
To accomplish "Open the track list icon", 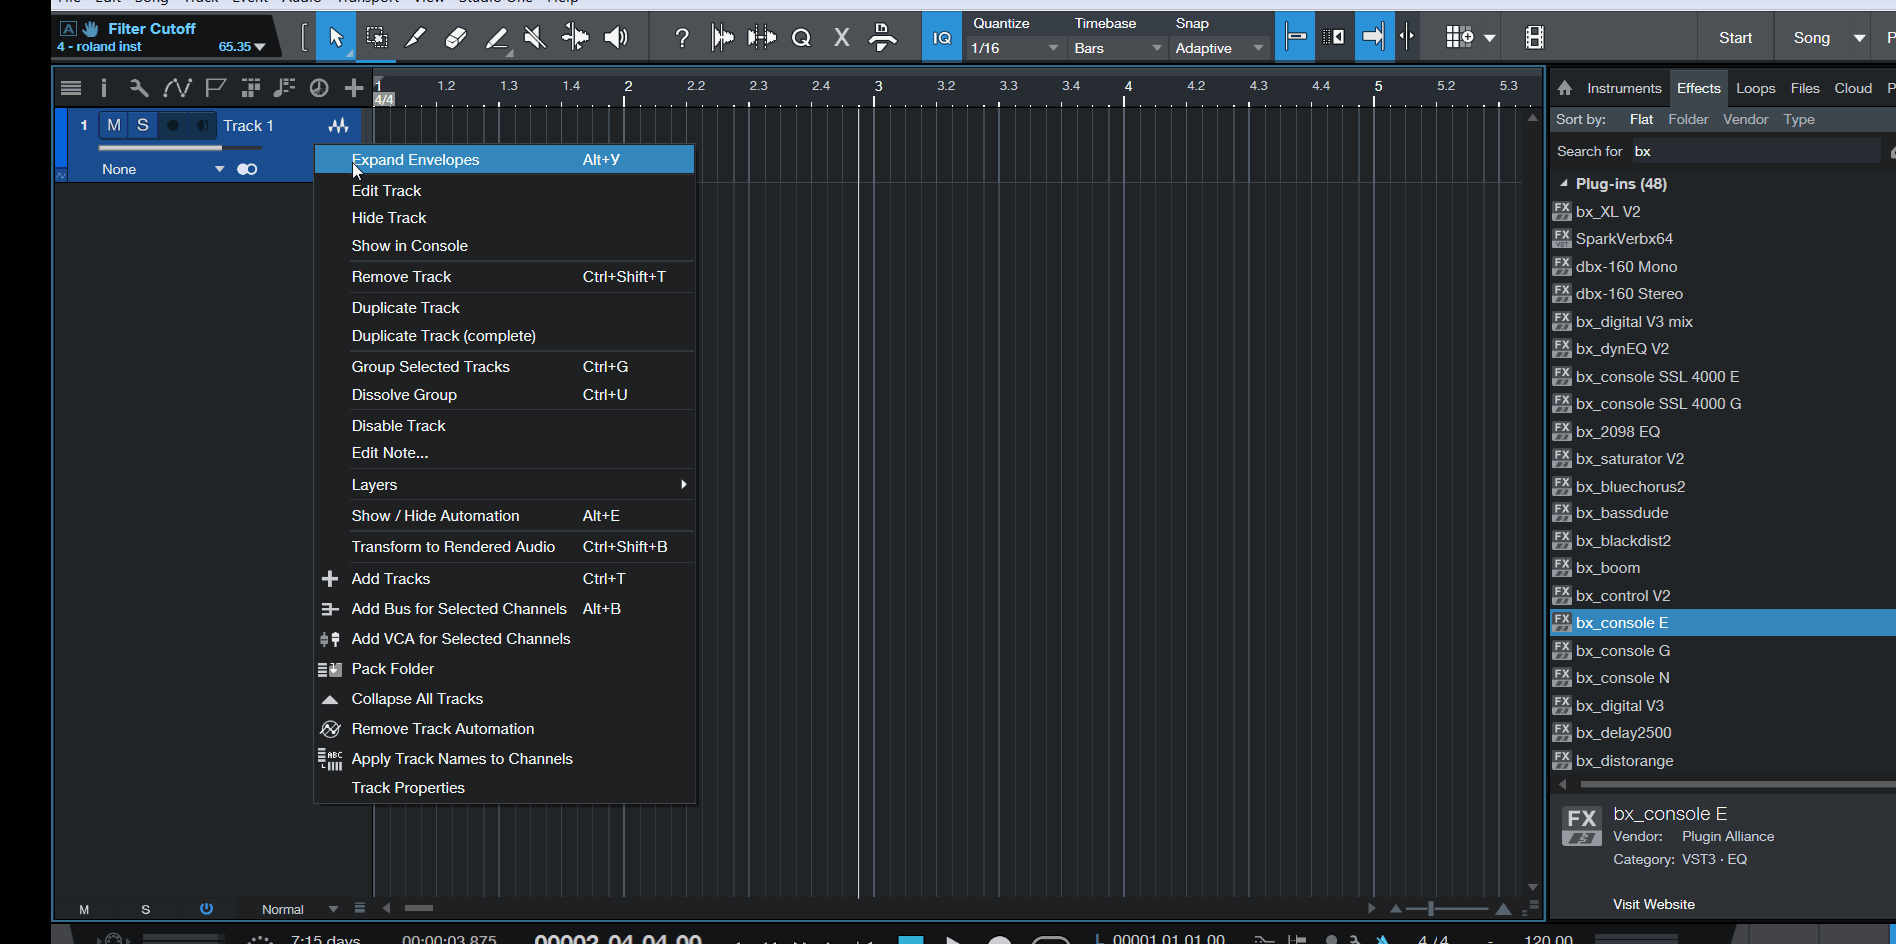I will [x=71, y=88].
